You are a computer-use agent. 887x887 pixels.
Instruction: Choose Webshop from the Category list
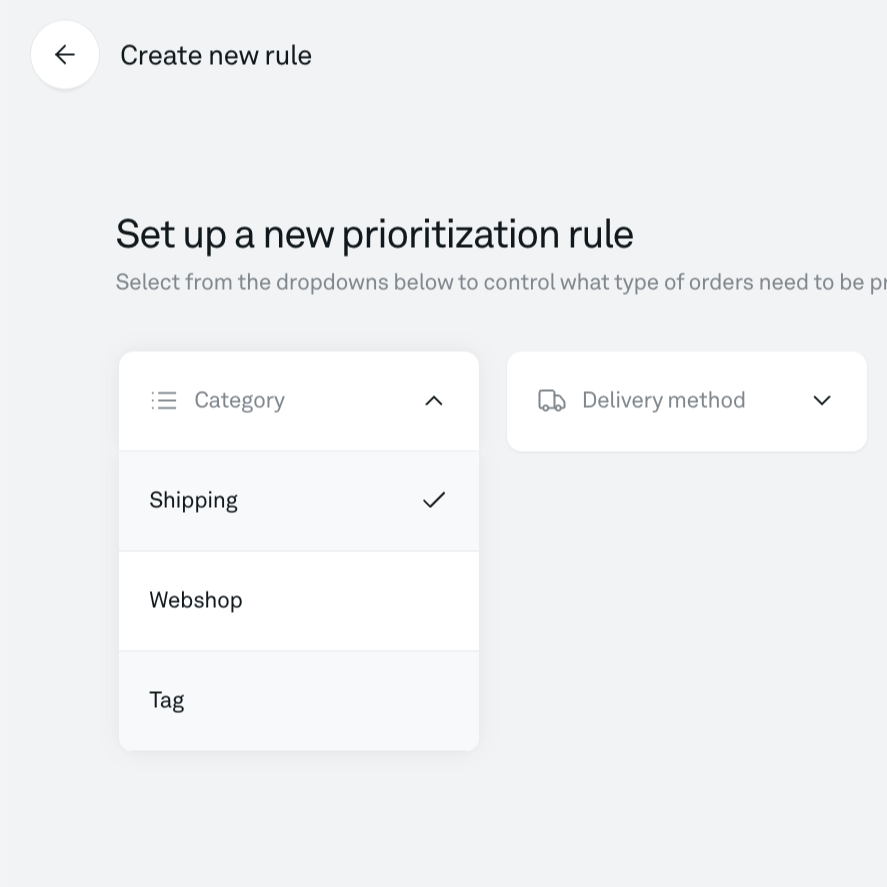[x=299, y=601]
